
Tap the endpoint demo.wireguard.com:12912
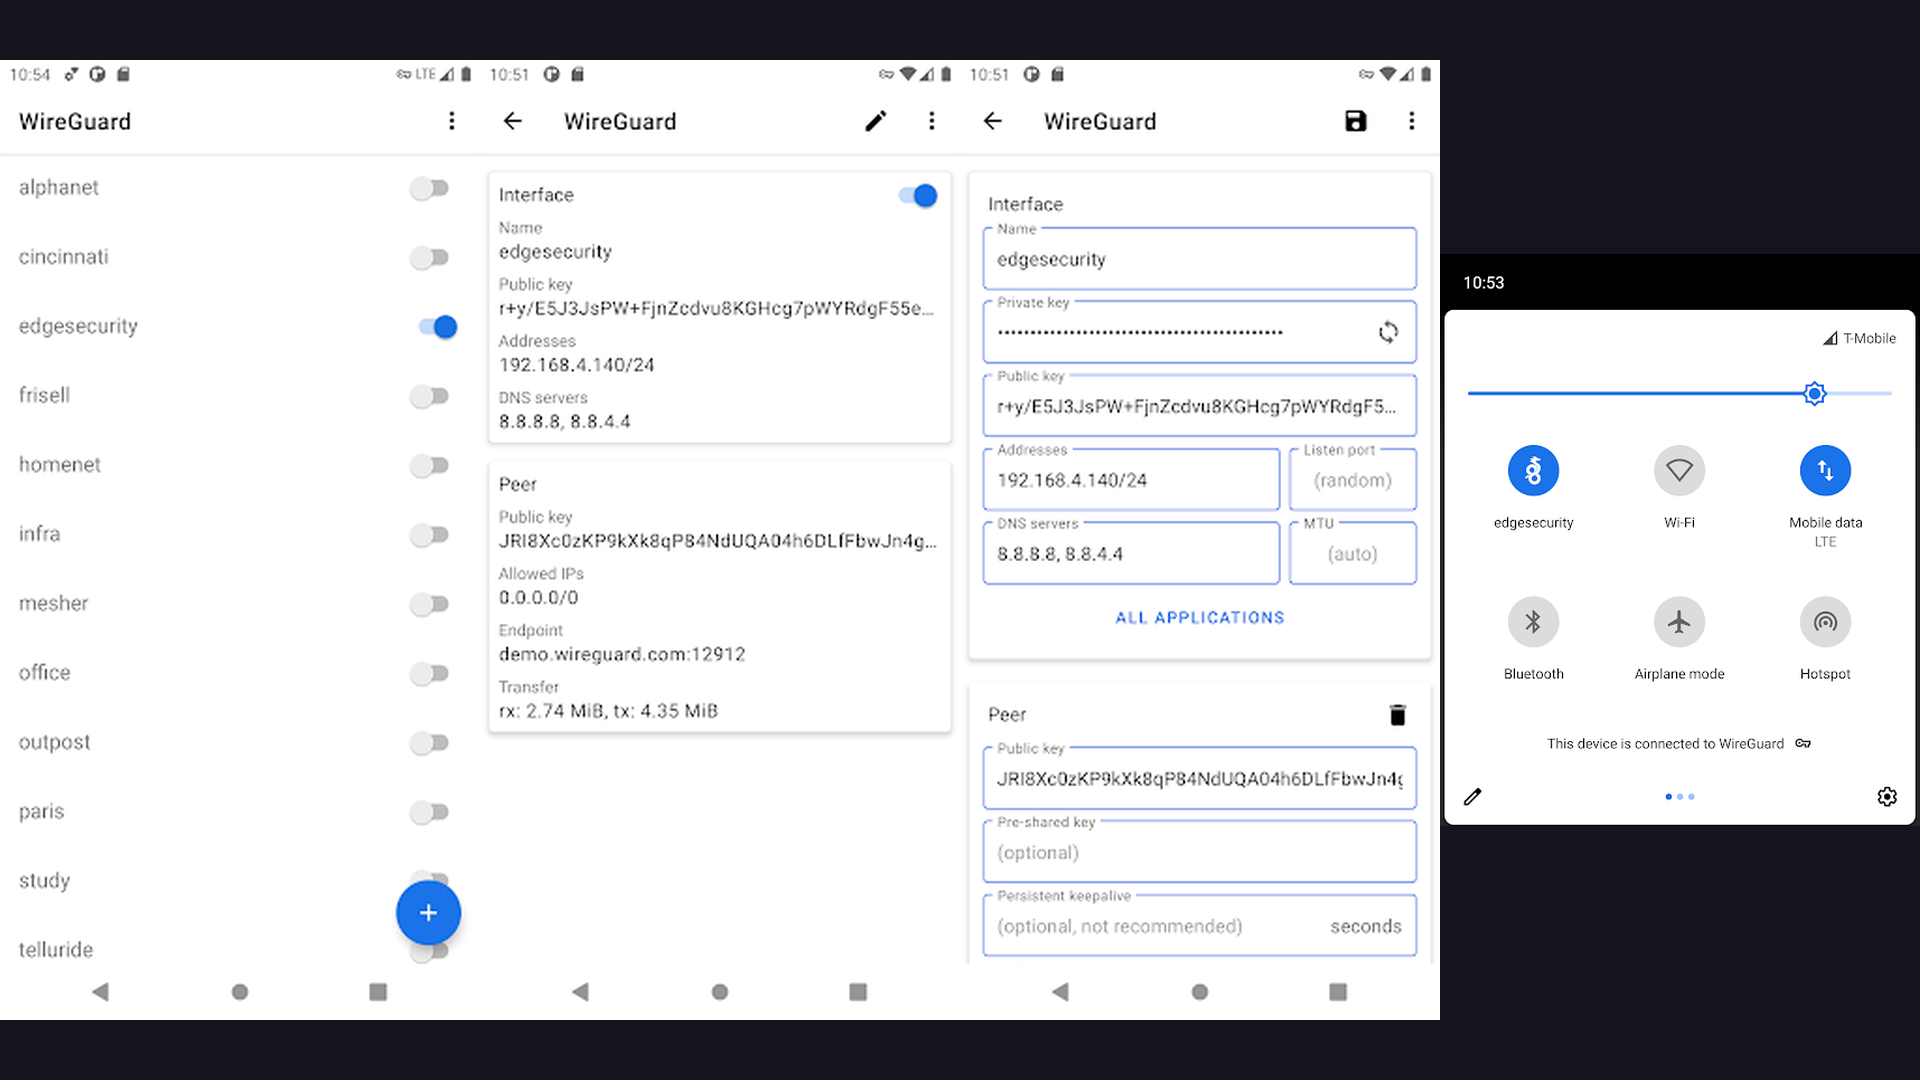[x=622, y=655]
